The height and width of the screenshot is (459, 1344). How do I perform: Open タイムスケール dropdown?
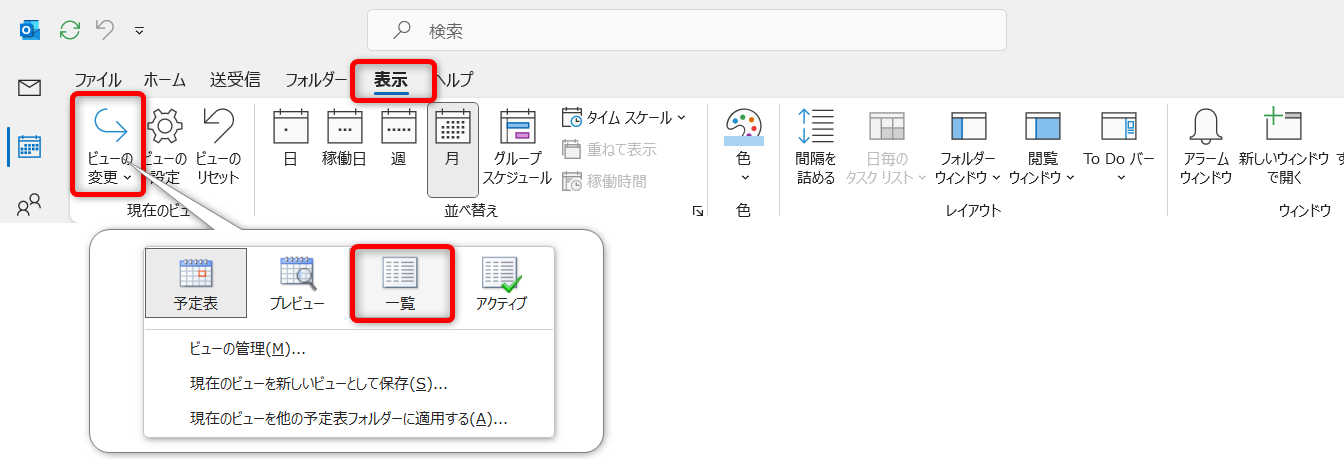[x=624, y=118]
